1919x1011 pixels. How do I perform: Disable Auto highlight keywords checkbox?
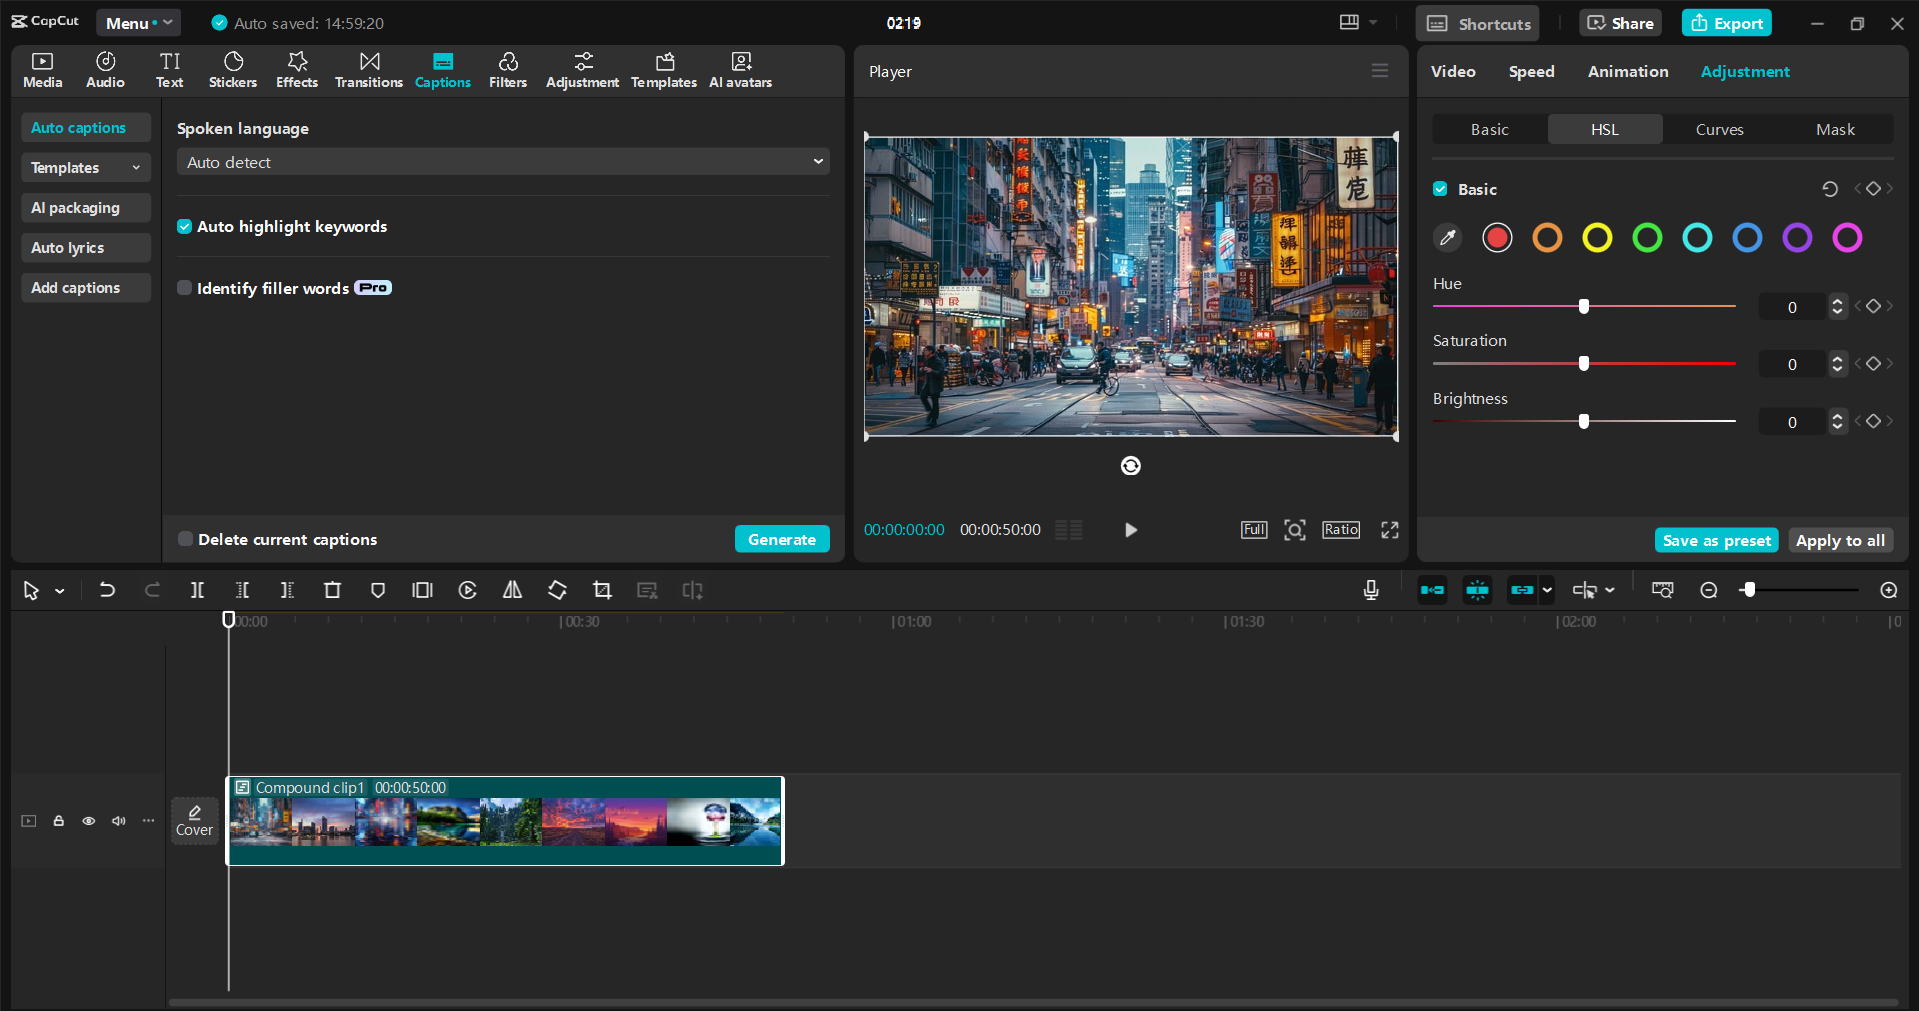[x=185, y=227]
